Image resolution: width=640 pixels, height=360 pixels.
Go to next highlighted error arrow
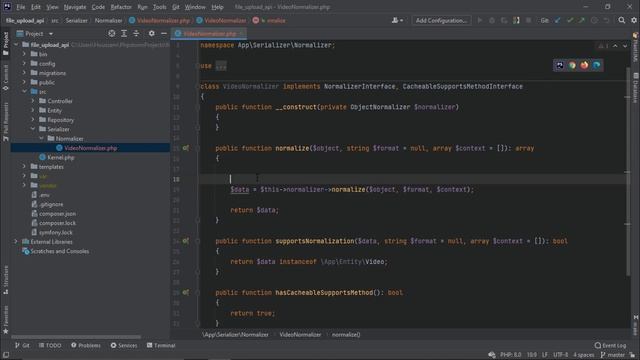pos(625,46)
